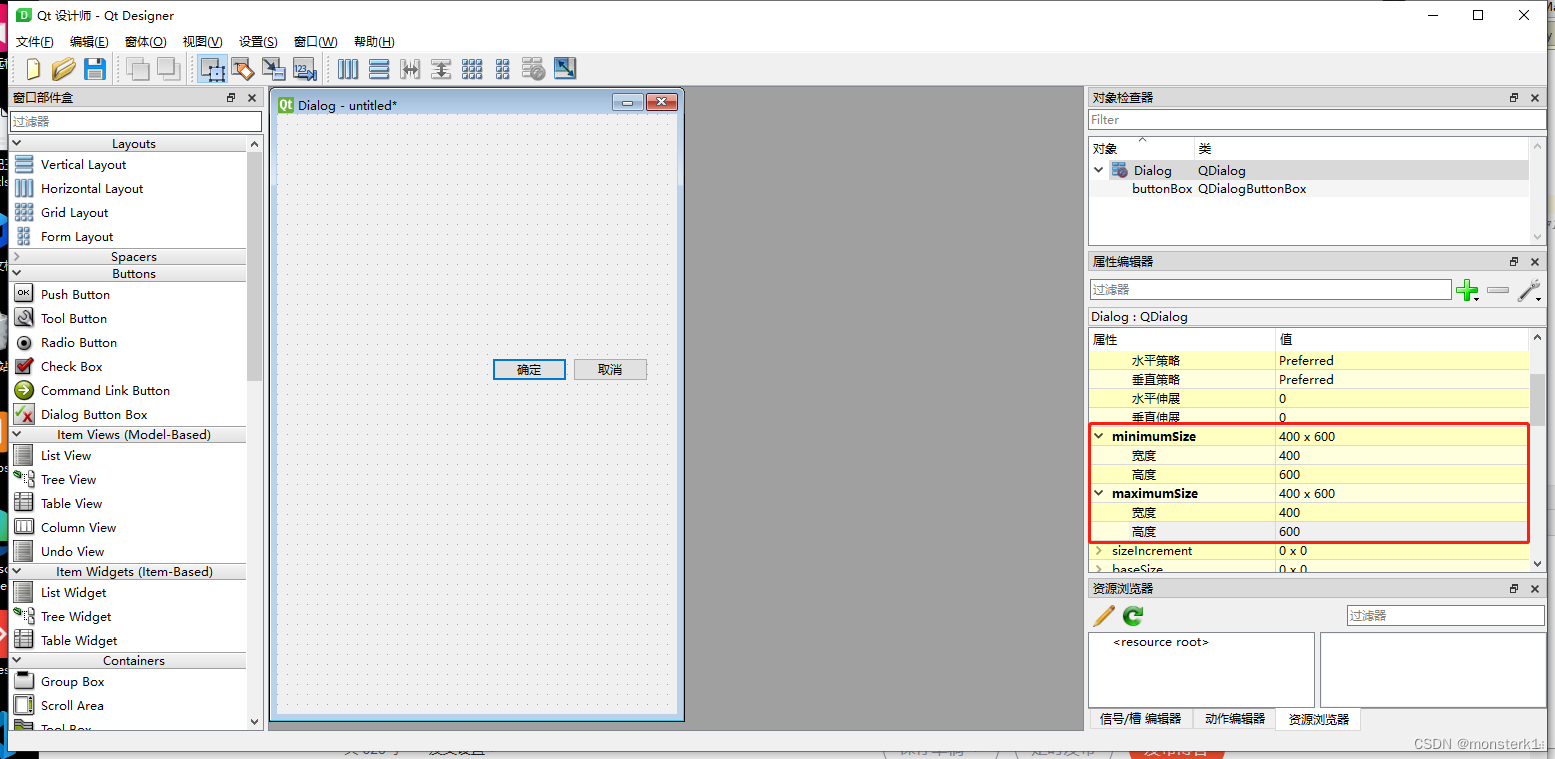Collapse the minimumSize property group
The height and width of the screenshot is (759, 1555).
coord(1099,436)
